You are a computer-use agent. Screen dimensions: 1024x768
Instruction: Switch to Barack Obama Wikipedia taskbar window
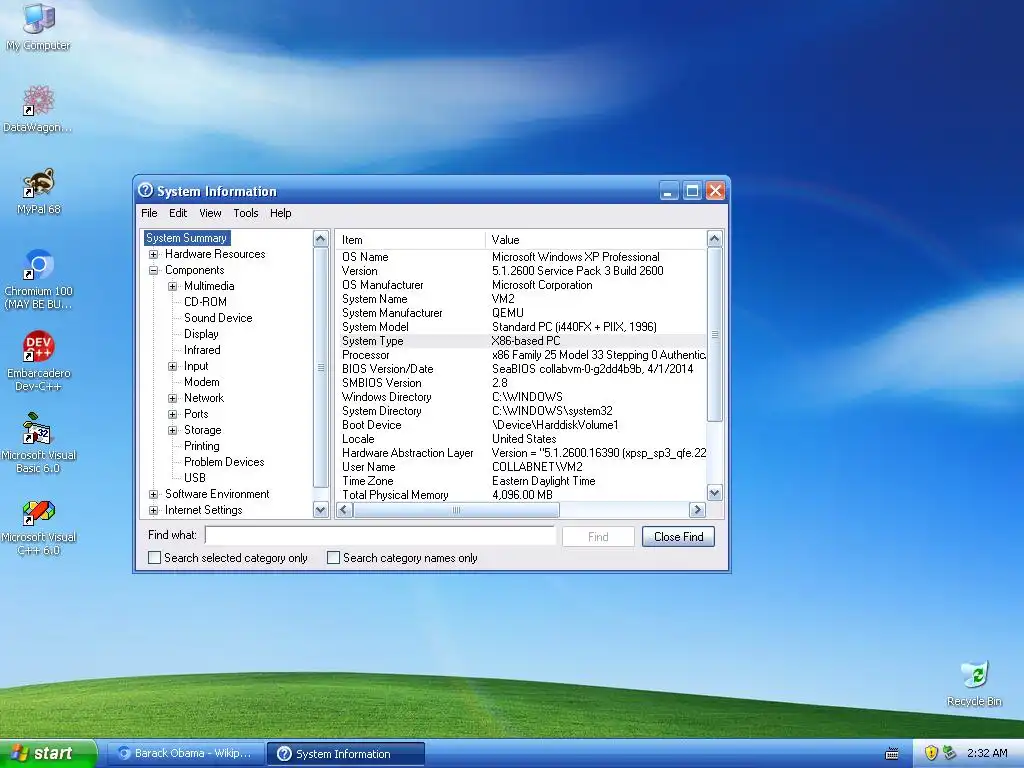point(186,754)
